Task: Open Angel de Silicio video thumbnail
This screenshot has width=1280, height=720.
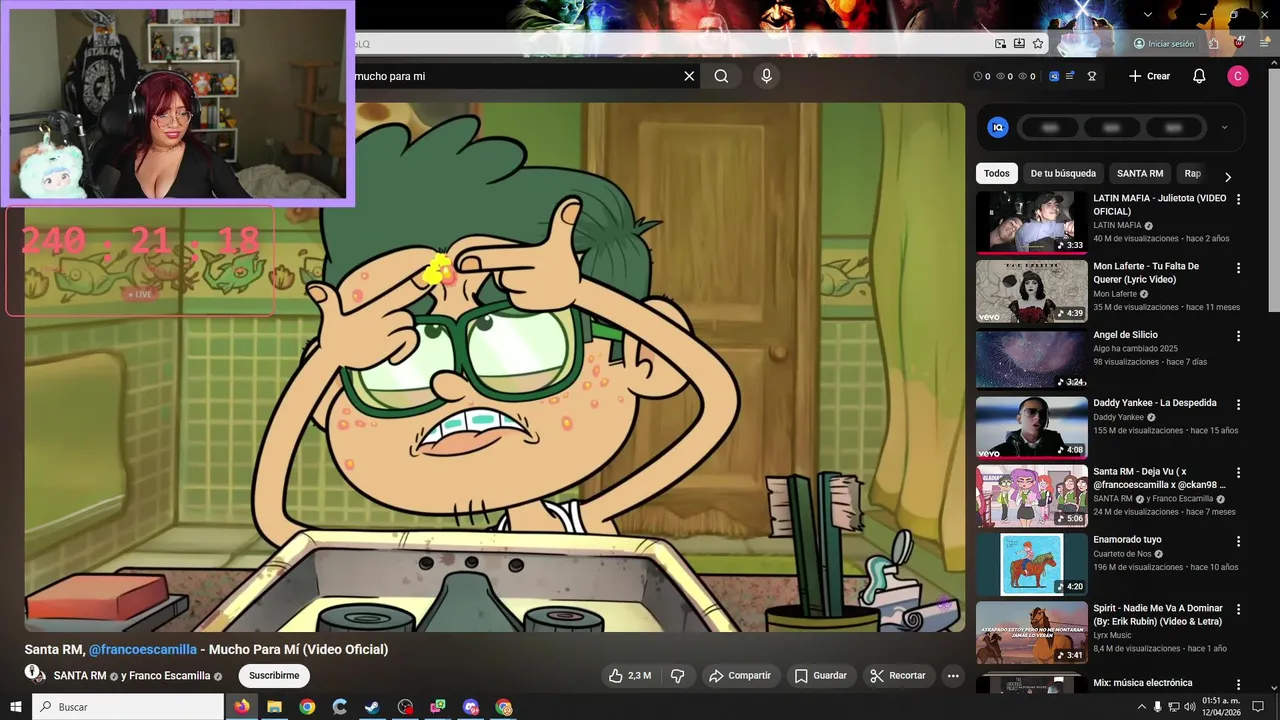Action: 1032,359
